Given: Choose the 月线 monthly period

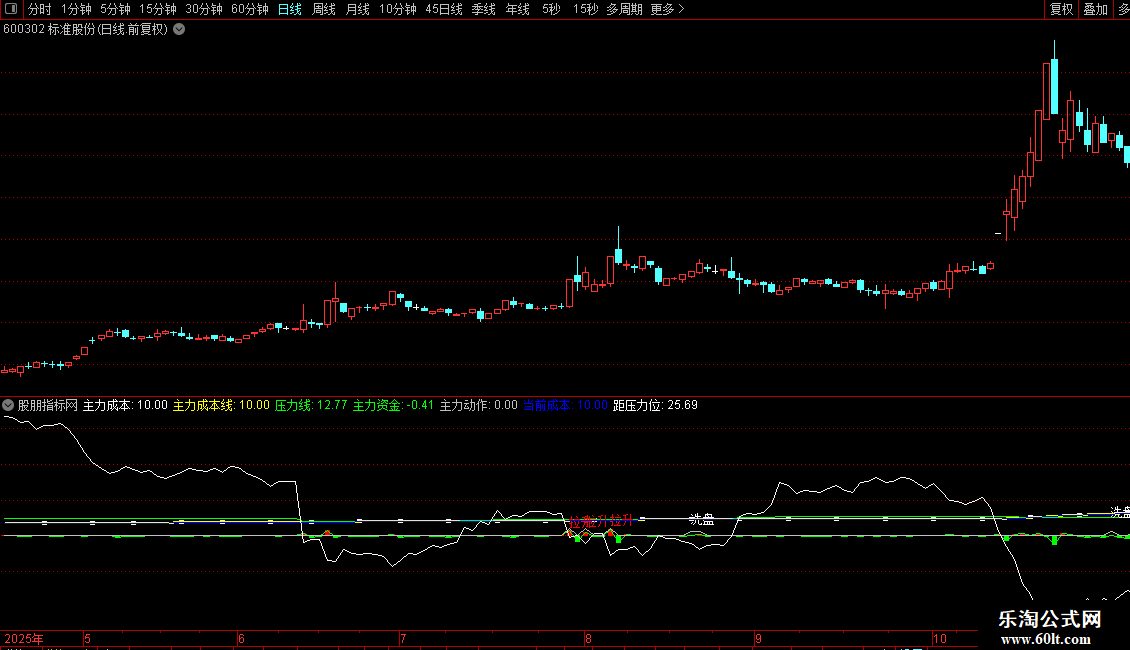Looking at the screenshot, I should 357,9.
